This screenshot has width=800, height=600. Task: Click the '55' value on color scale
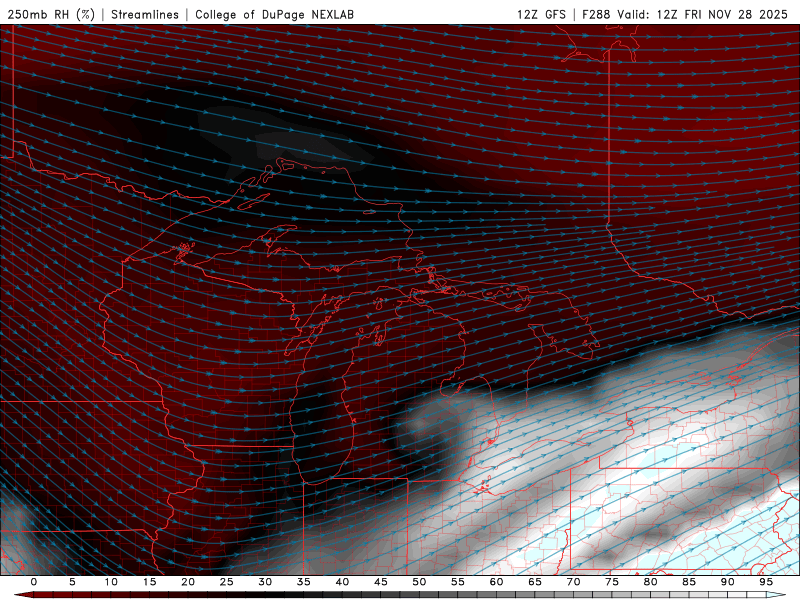(458, 582)
